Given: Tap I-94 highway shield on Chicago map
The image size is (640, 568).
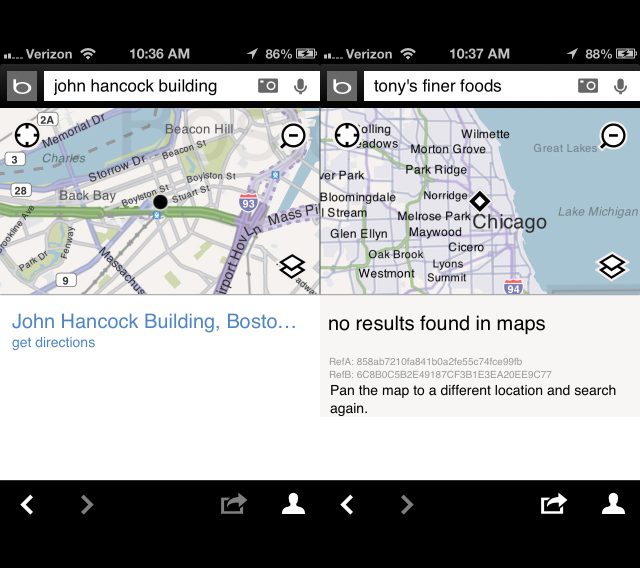Looking at the screenshot, I should (x=513, y=287).
